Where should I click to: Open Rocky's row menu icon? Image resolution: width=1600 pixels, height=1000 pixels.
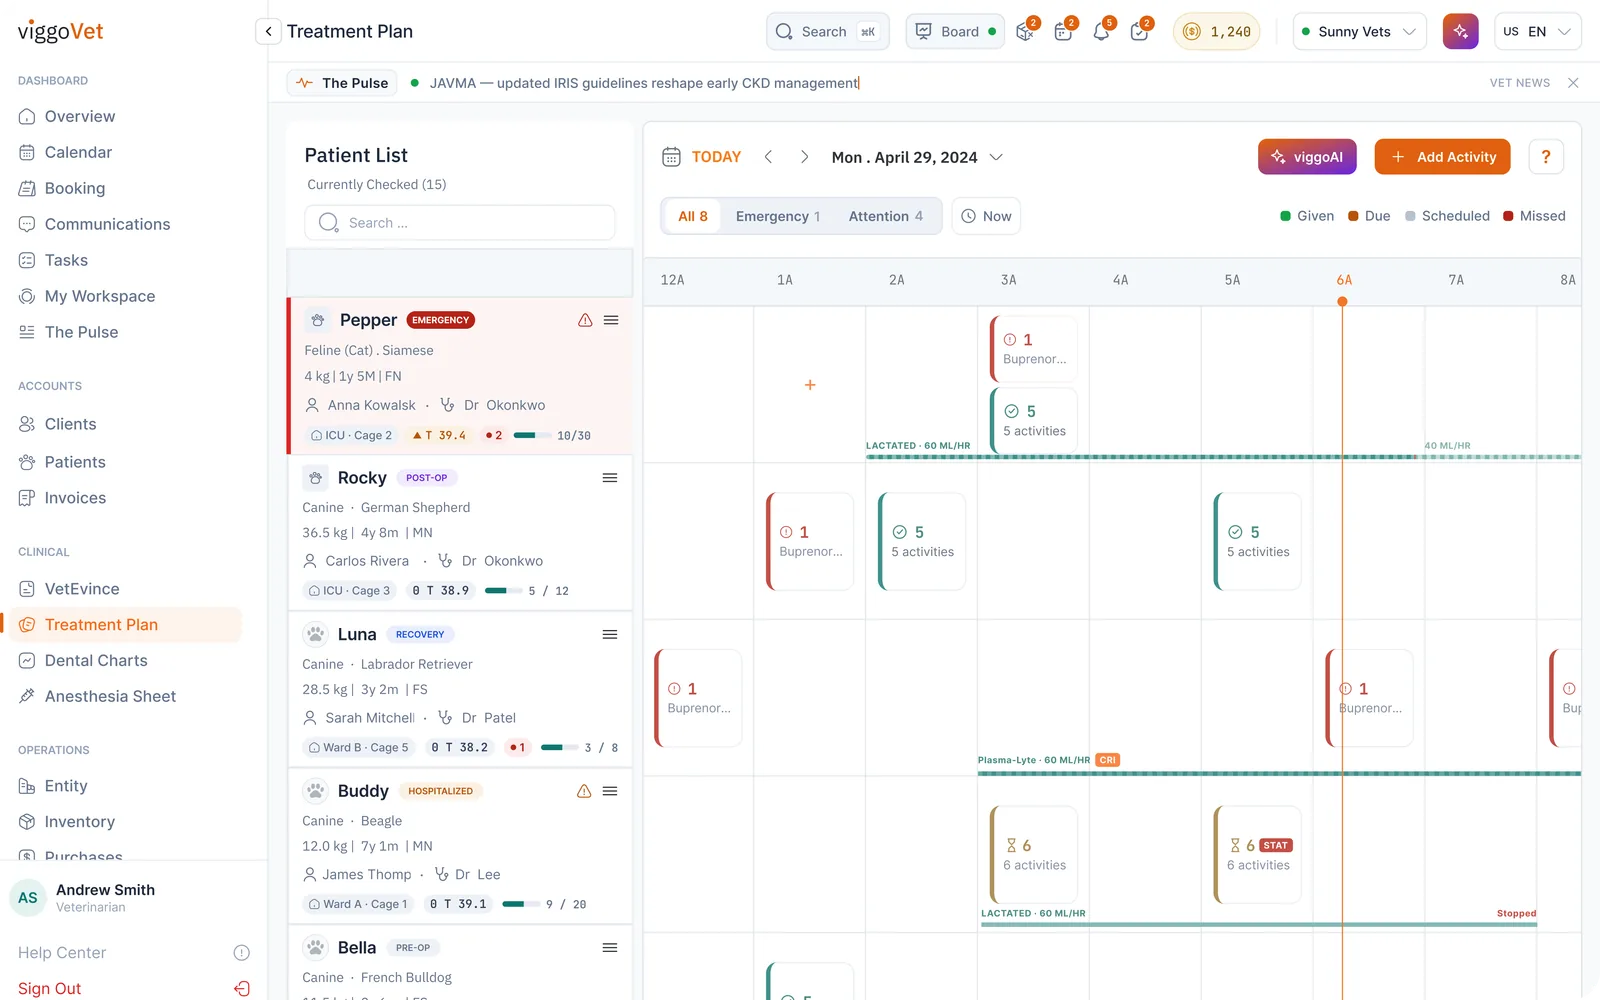610,478
